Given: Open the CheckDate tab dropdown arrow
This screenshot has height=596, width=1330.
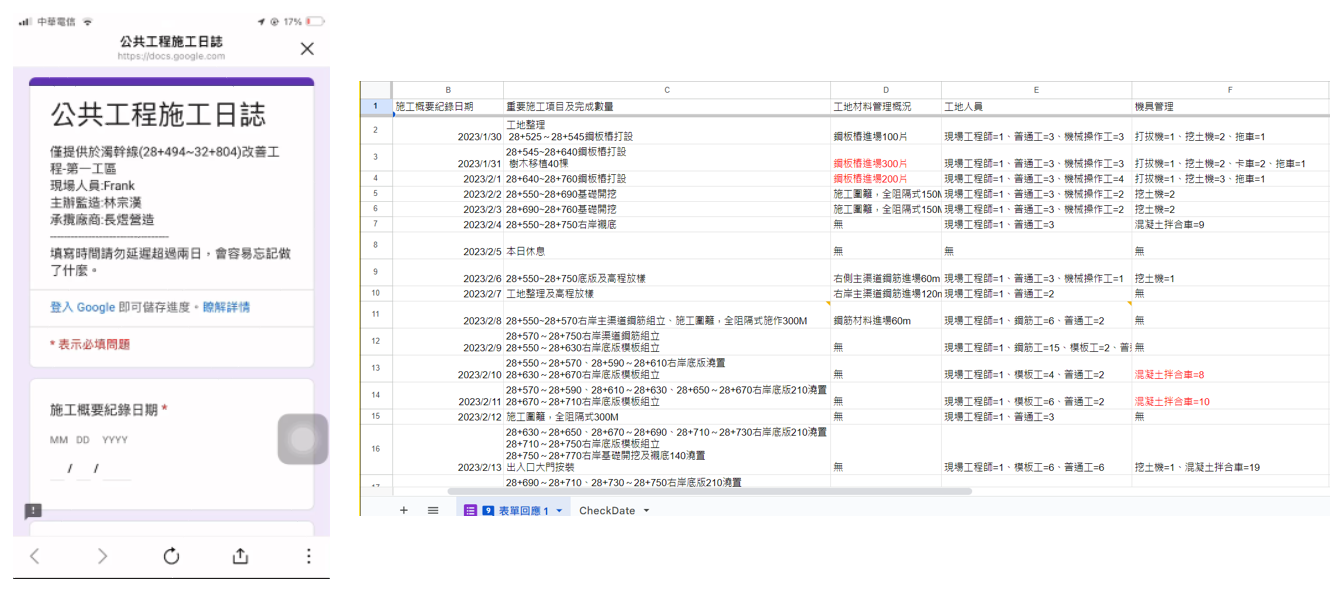Looking at the screenshot, I should 646,510.
